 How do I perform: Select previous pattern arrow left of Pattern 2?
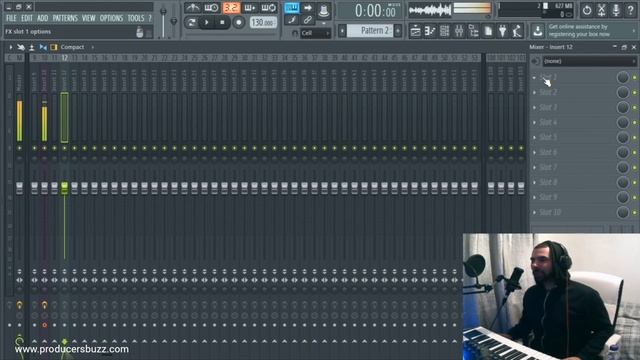pos(342,31)
